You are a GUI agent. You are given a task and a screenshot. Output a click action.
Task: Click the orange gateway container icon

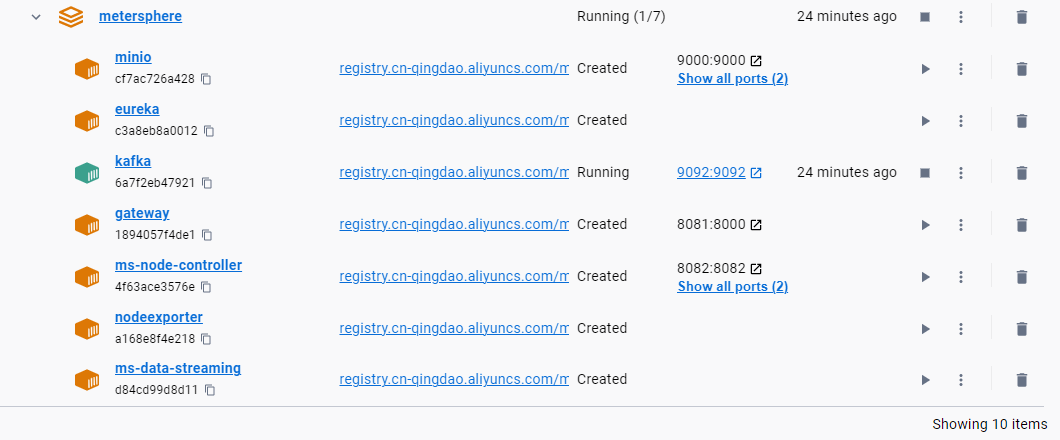[87, 224]
